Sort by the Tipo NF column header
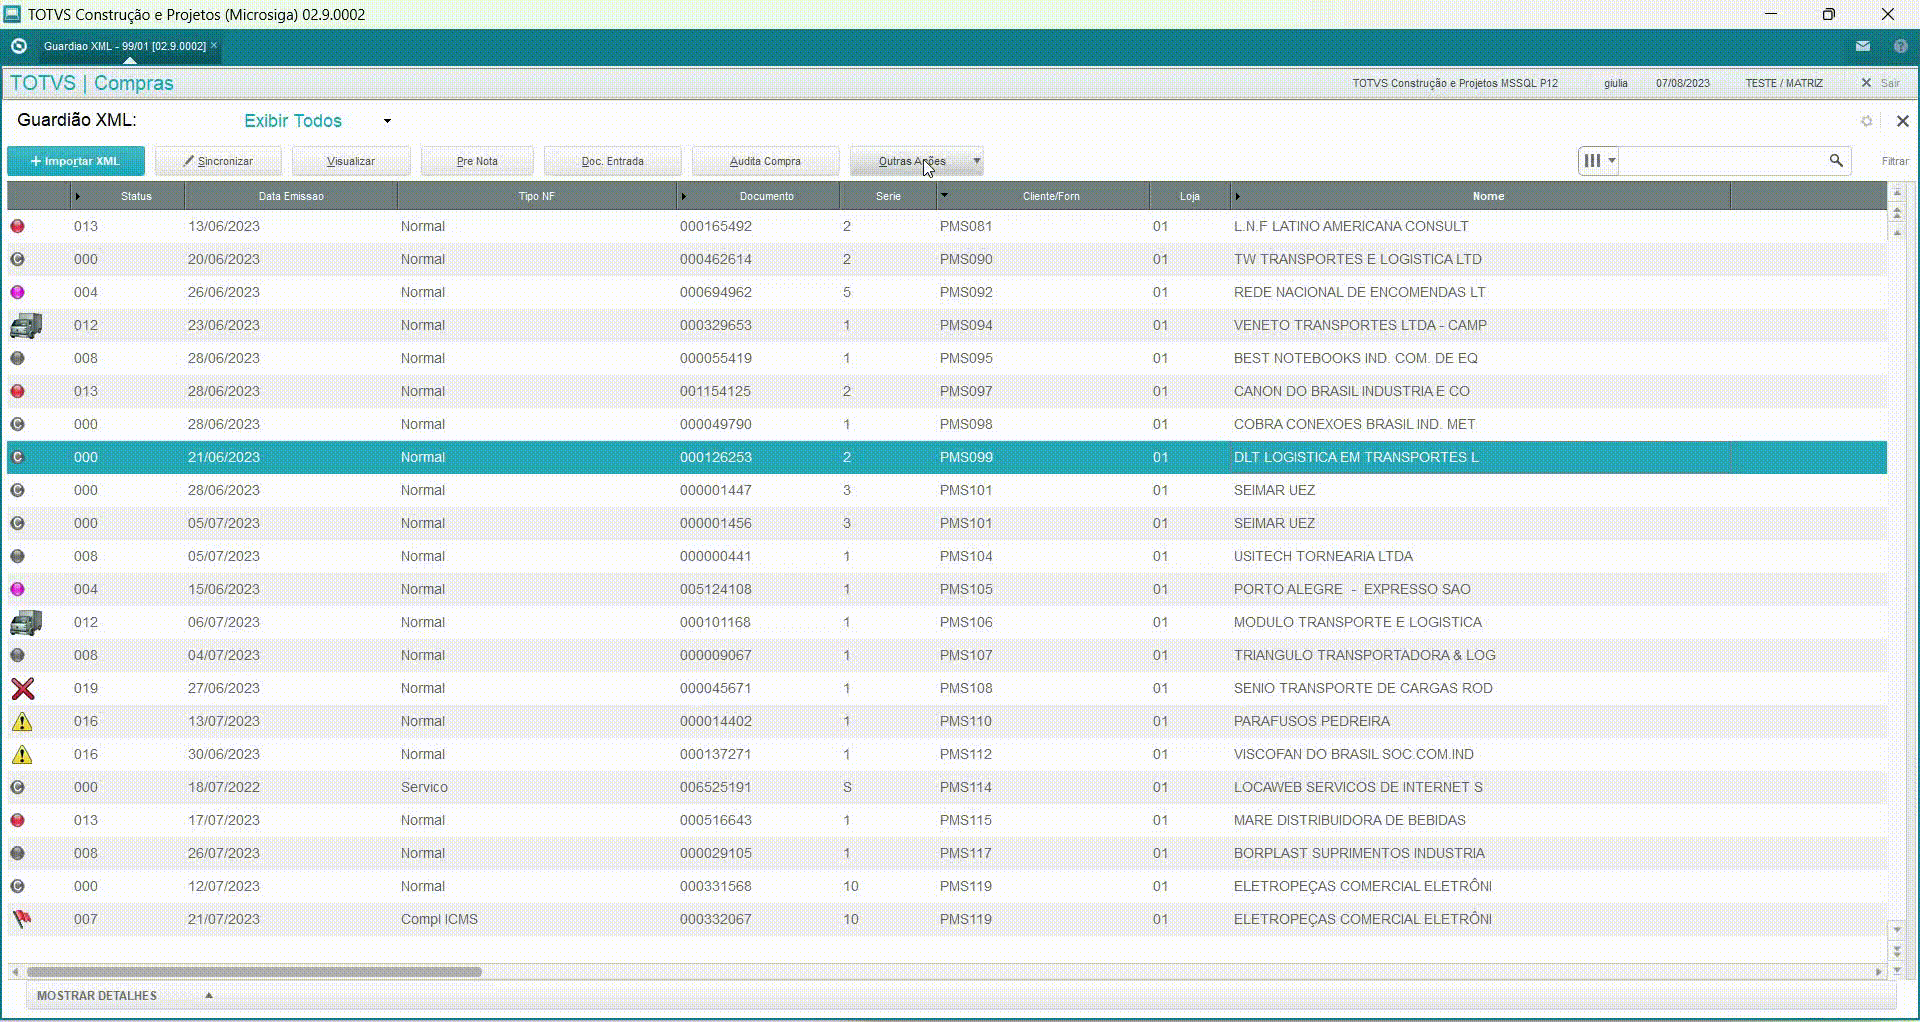1920x1022 pixels. pos(536,196)
